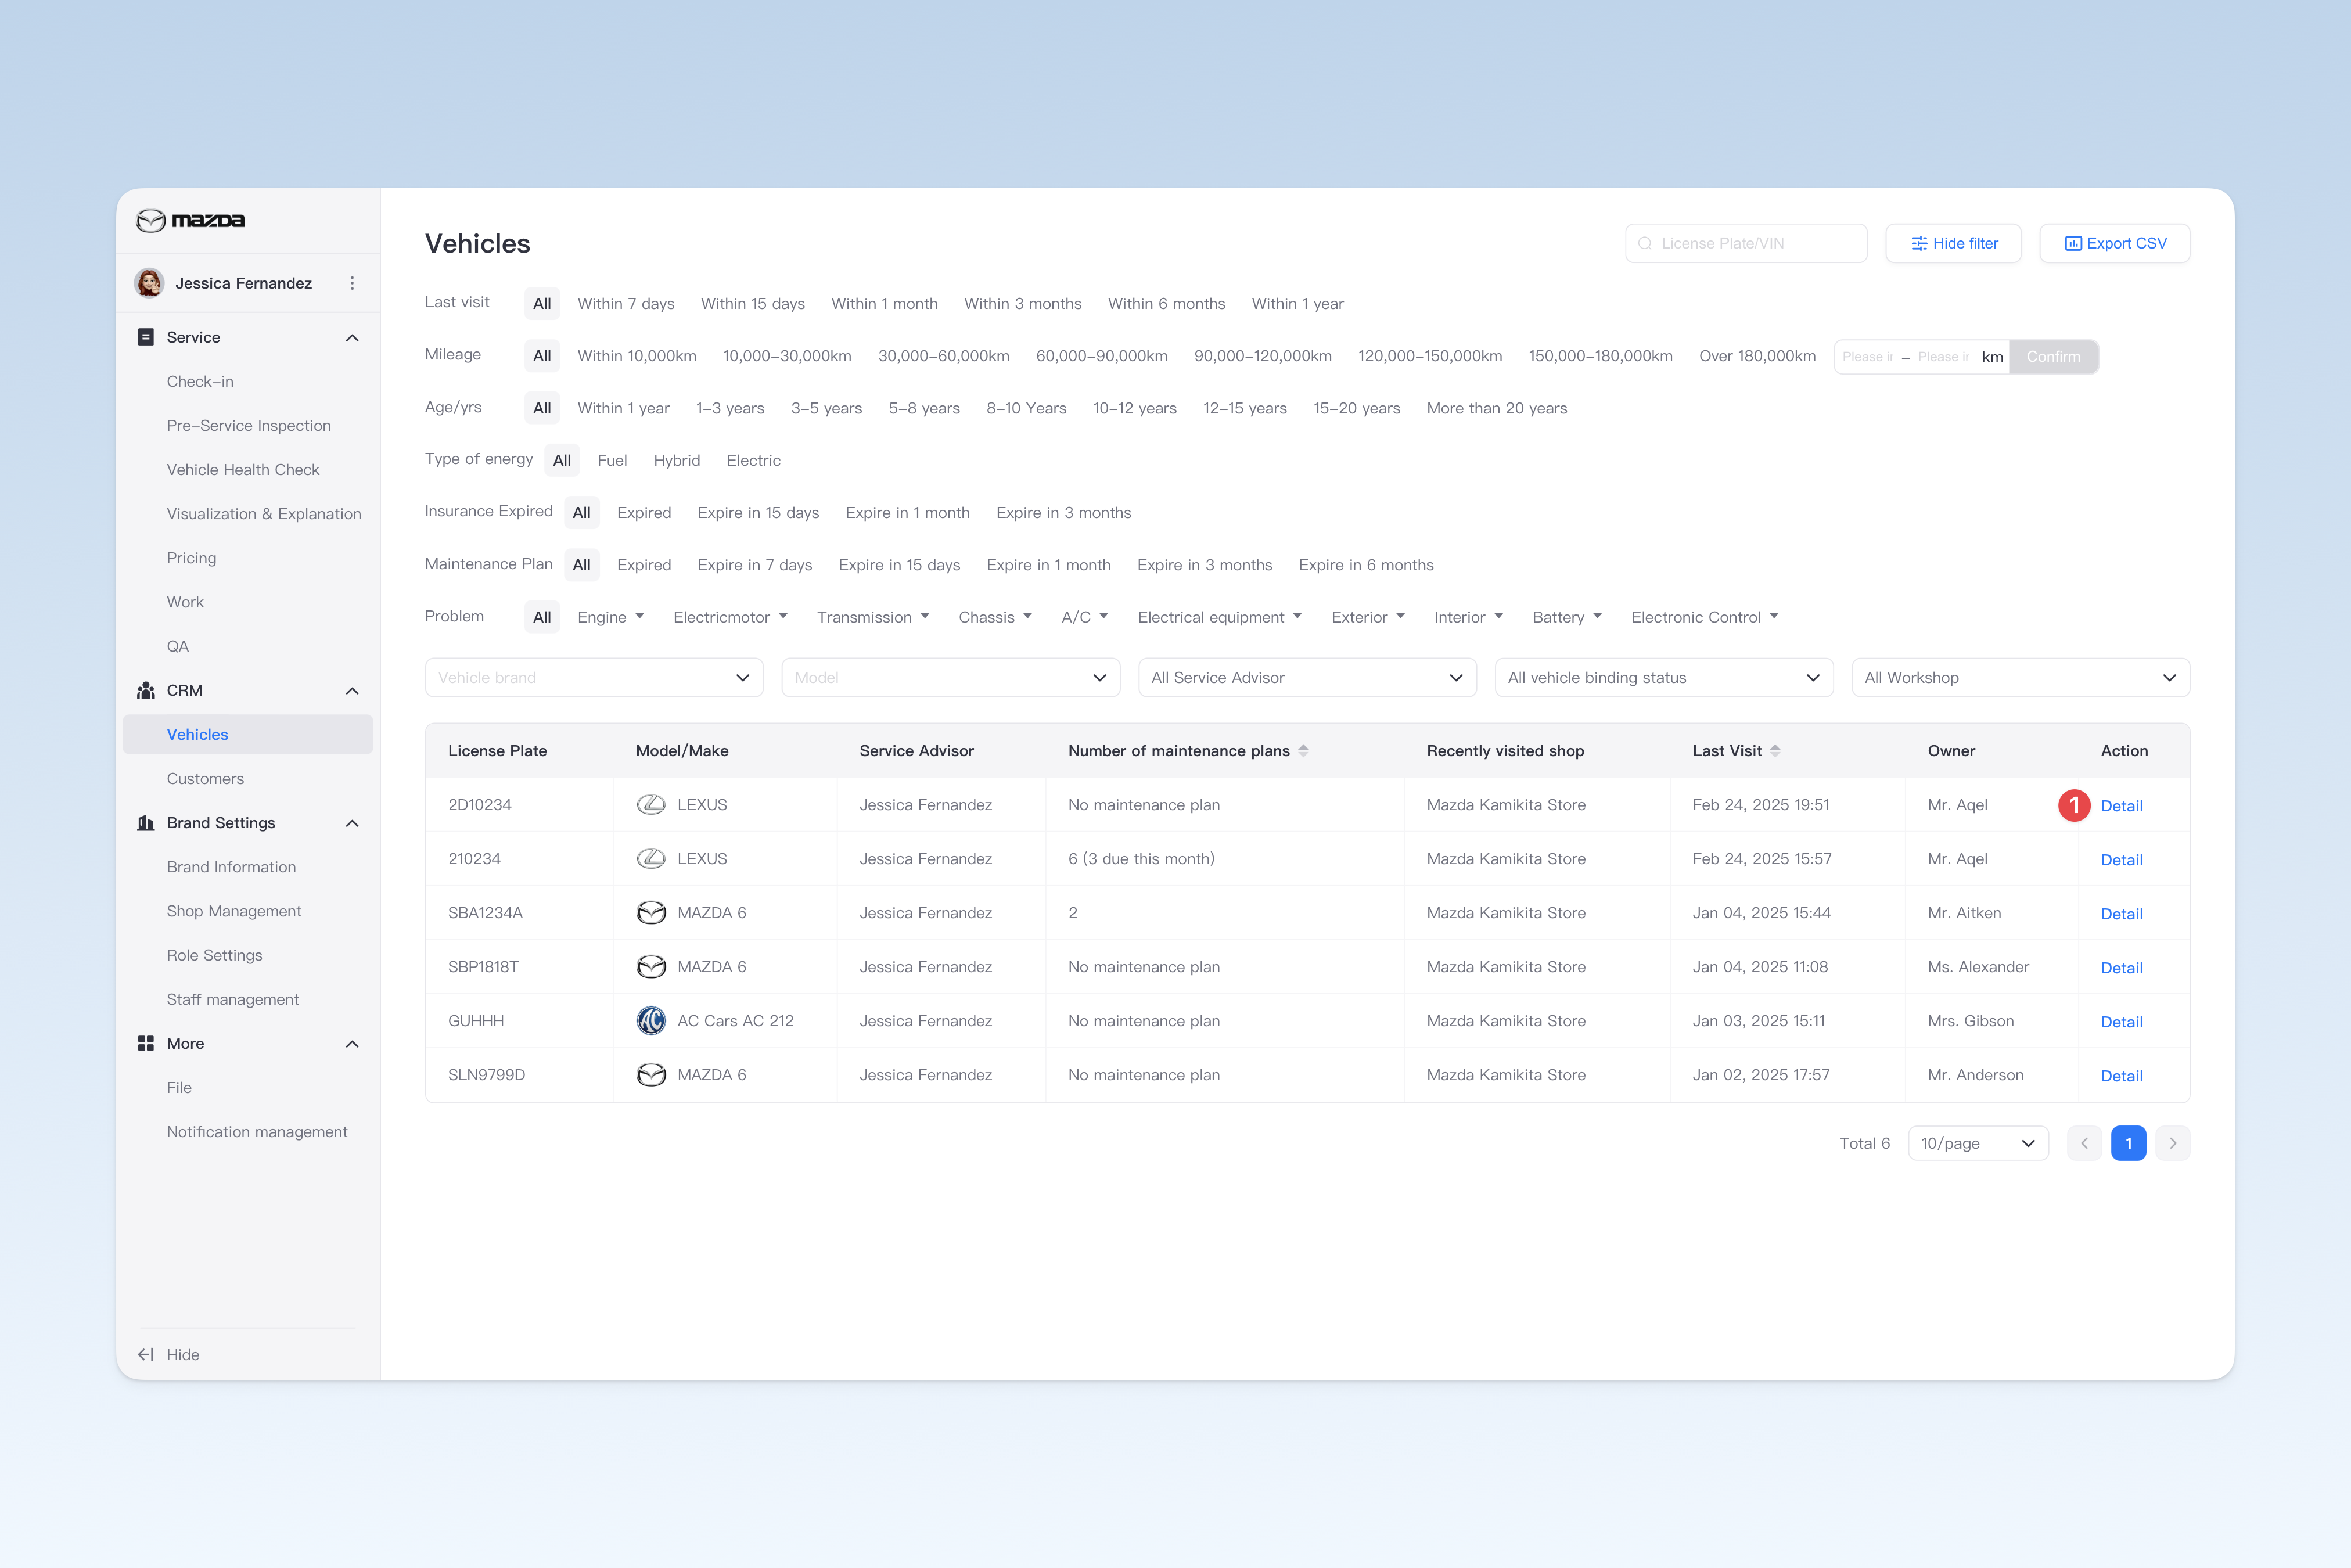Click the Lexus logo in row 2D10234
This screenshot has height=1568, width=2351.
point(651,805)
